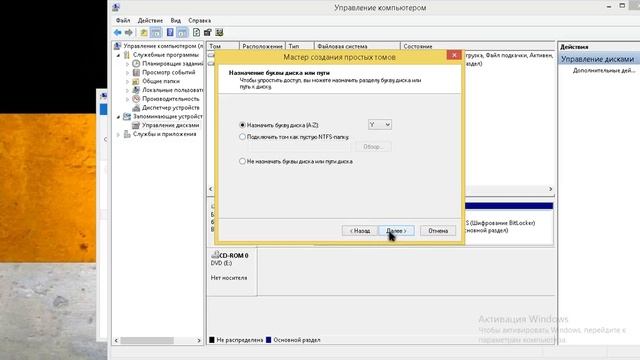Collapse the Запоминающие устройства node
This screenshot has width=640, height=360.
click(118, 117)
